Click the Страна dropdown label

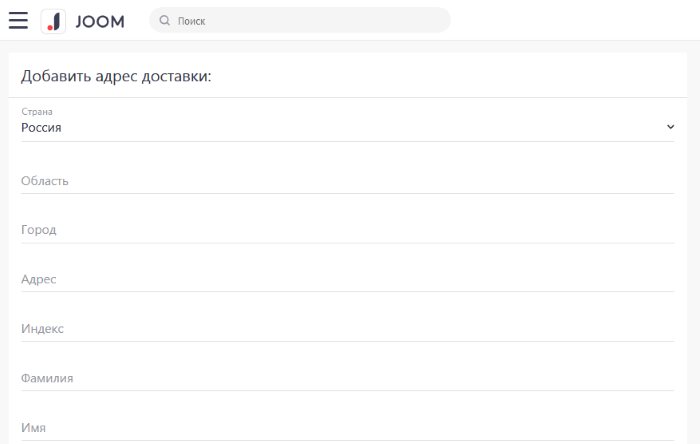click(37, 112)
